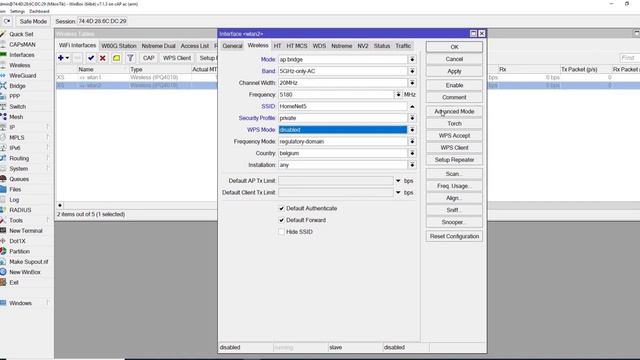The width and height of the screenshot is (640, 360).
Task: Switch to the General tab
Action: click(232, 46)
